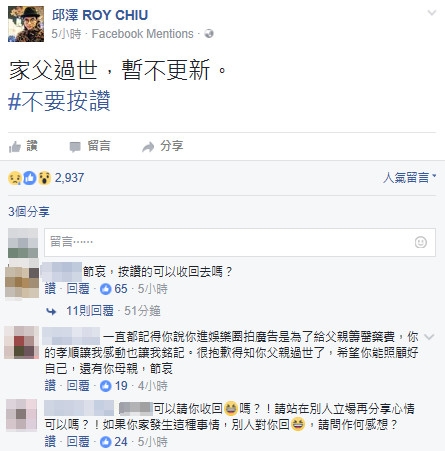Image resolution: width=445 pixels, height=451 pixels.
Task: Click the #不要按讚 hashtag link
Action: click(59, 101)
